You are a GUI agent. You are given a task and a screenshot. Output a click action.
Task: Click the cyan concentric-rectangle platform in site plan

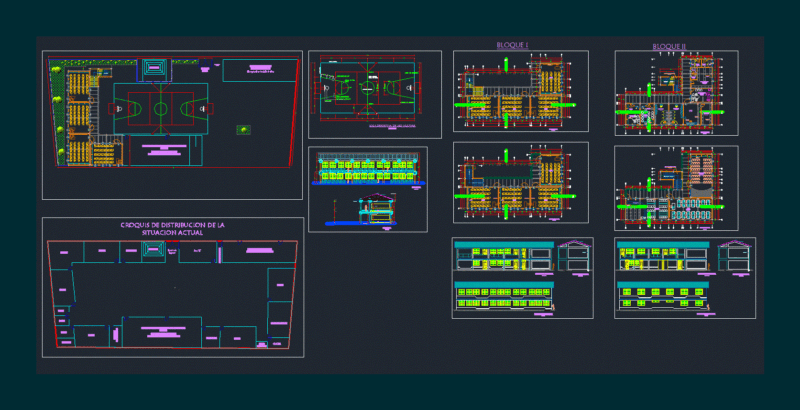point(154,68)
